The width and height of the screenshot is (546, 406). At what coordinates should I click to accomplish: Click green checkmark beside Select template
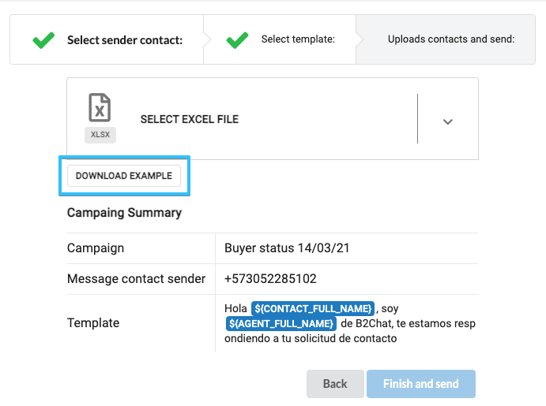(237, 40)
